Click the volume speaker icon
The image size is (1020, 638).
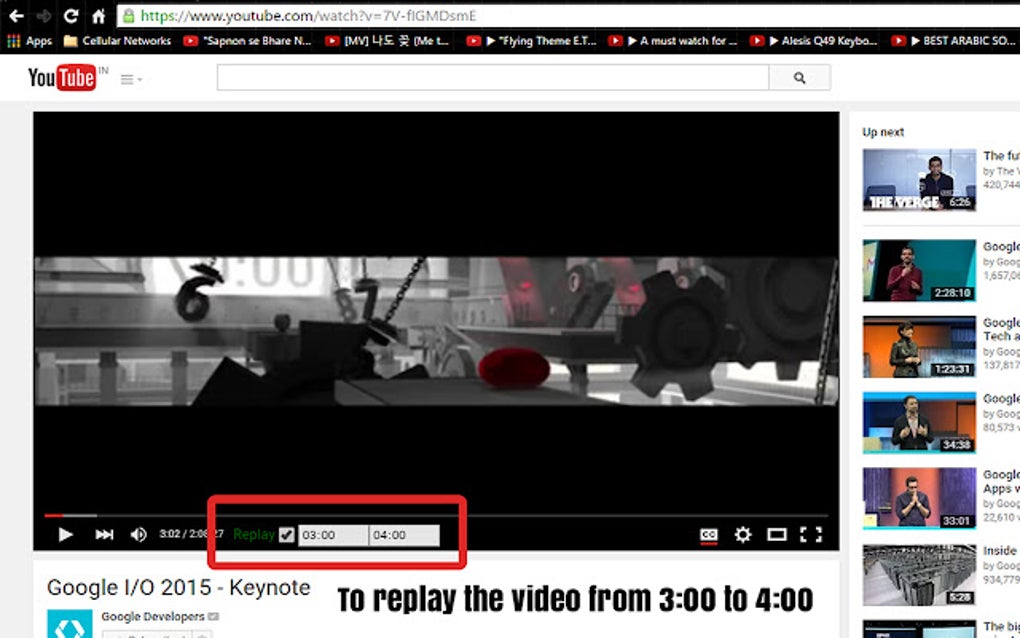coord(138,535)
